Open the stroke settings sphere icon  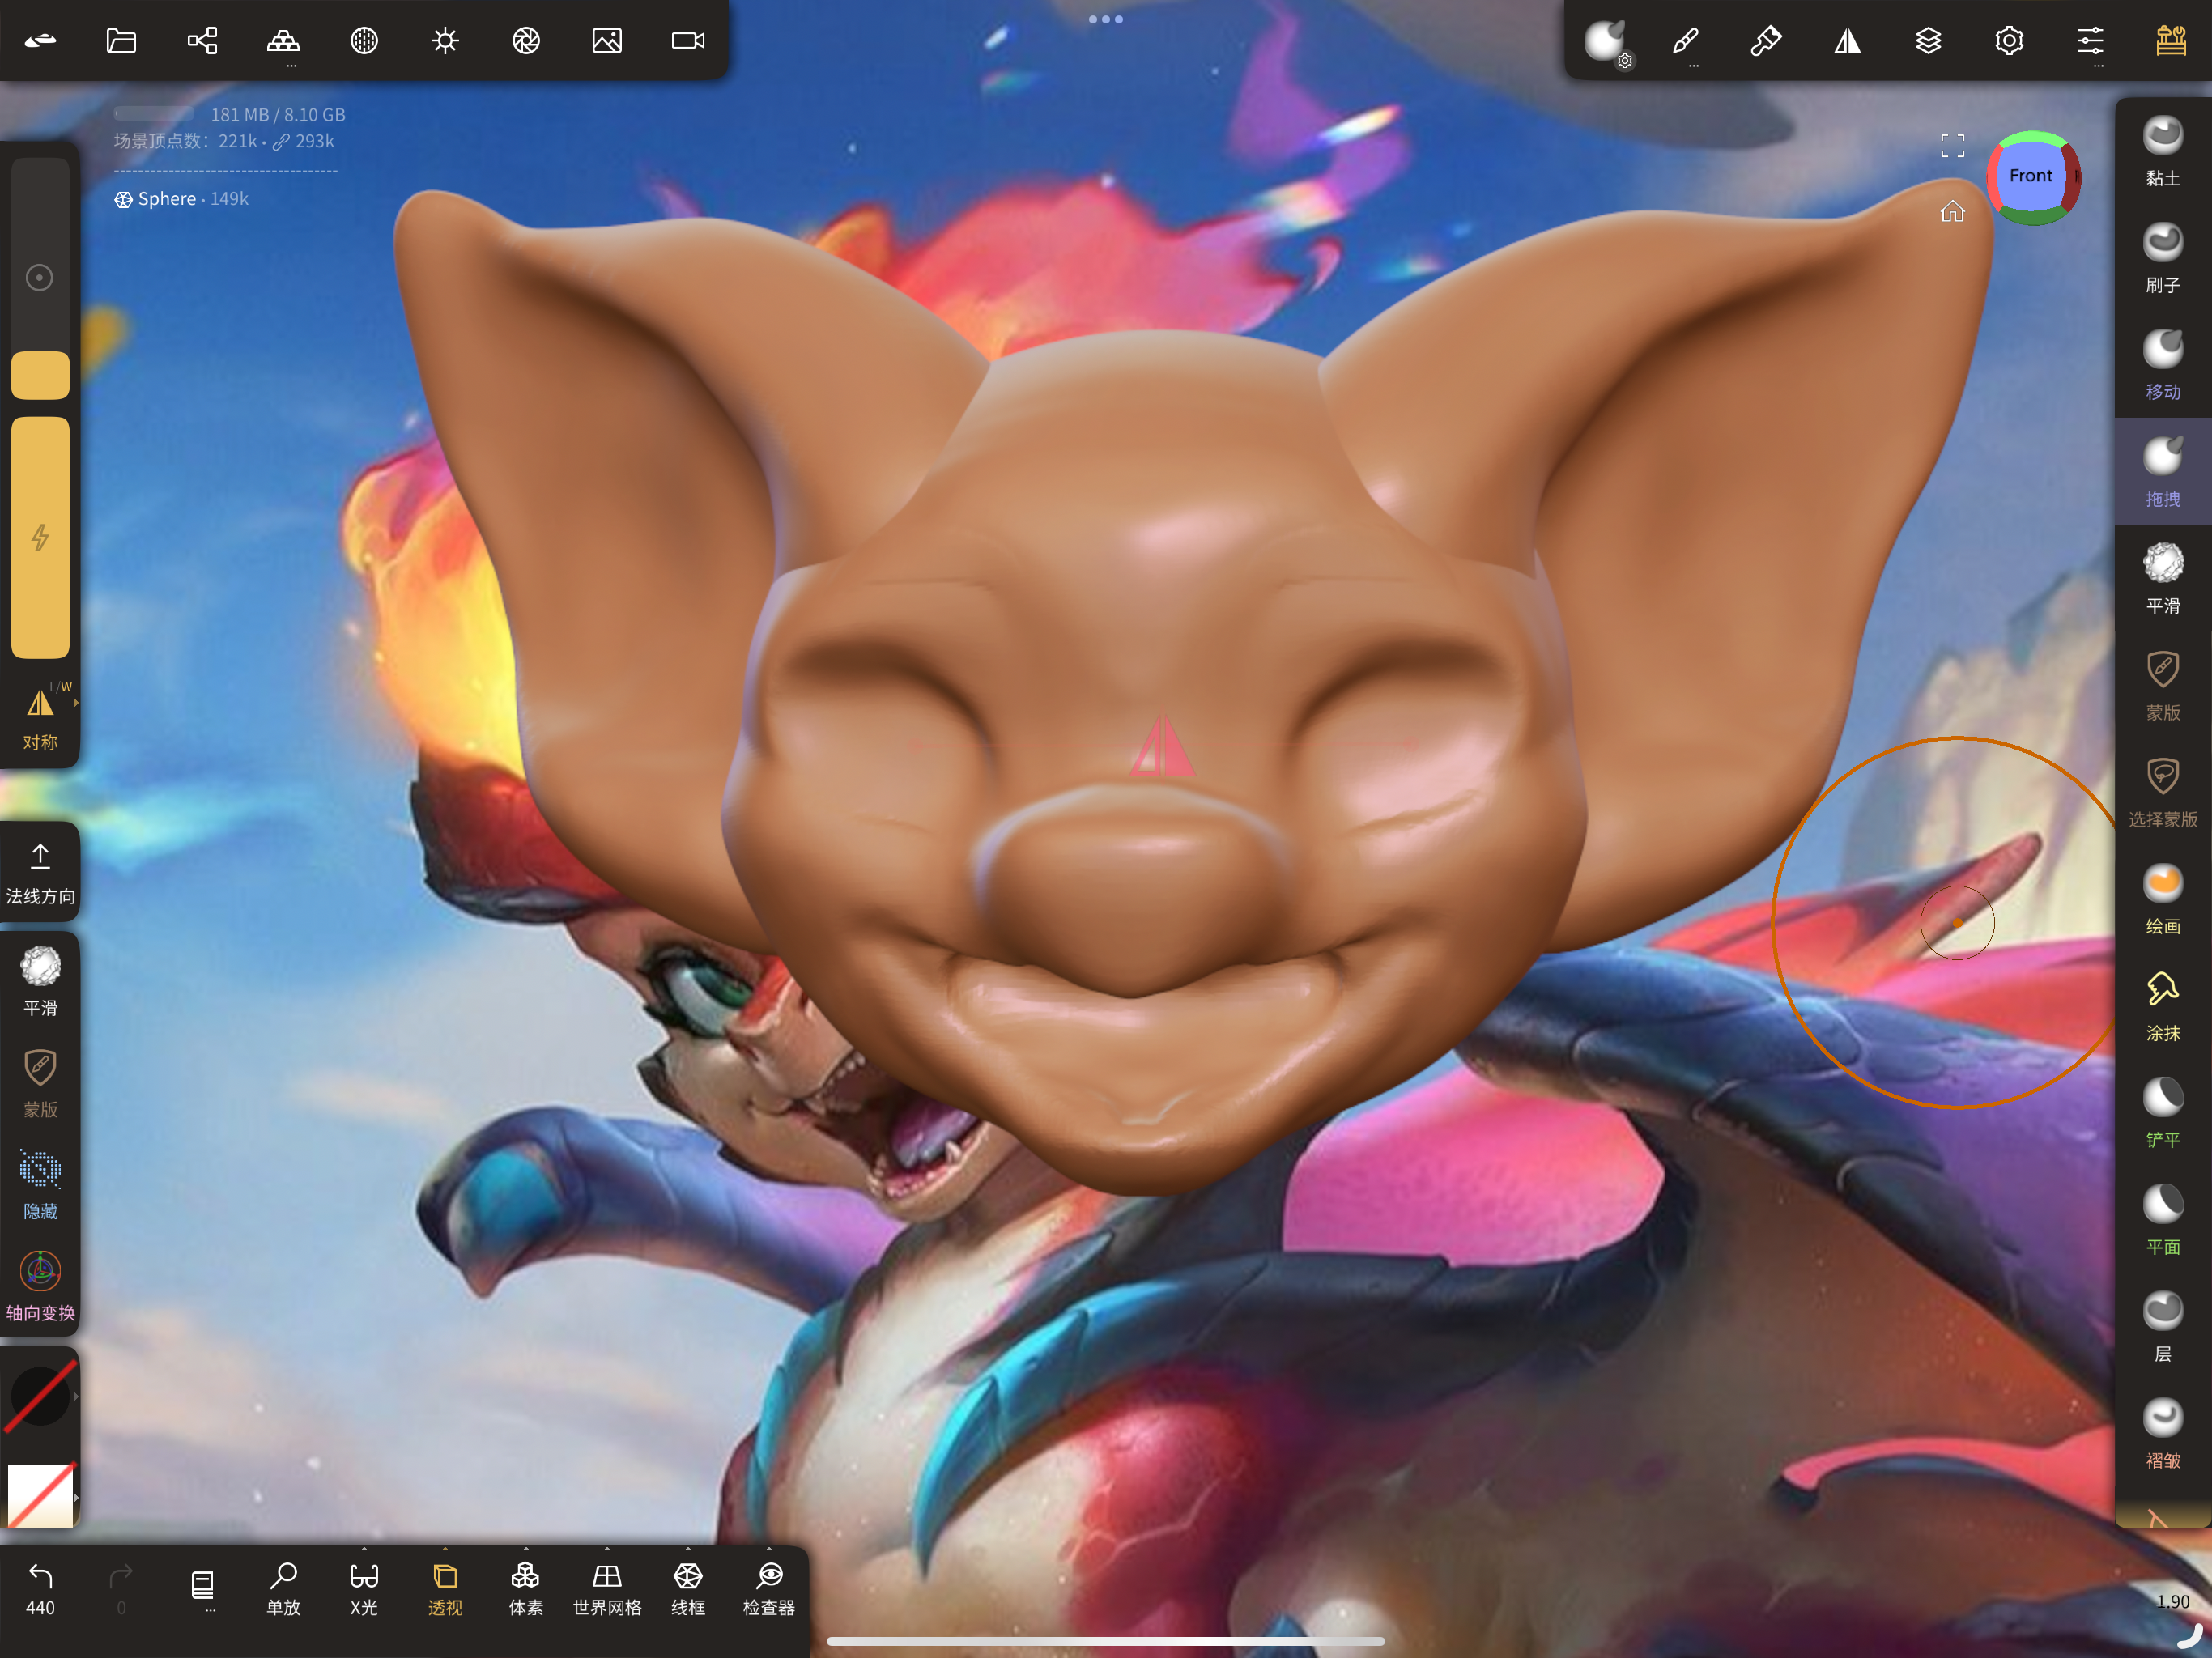1606,42
